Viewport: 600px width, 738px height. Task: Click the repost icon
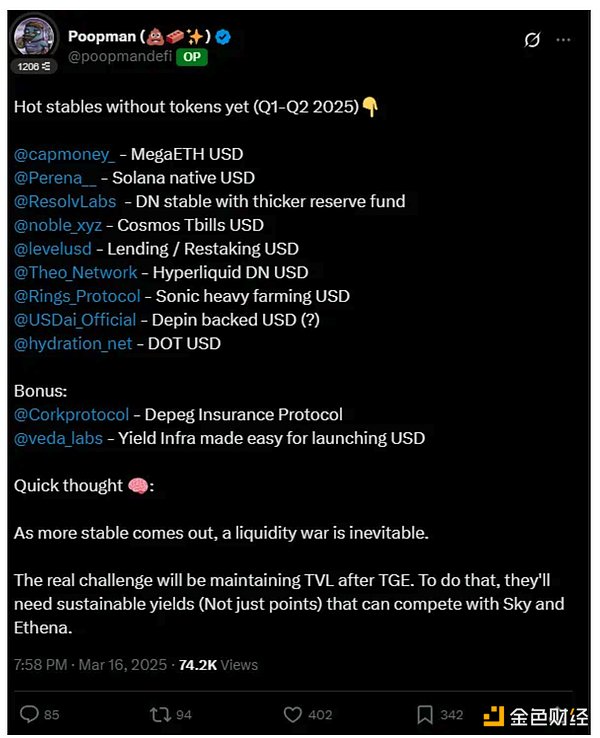(x=158, y=714)
